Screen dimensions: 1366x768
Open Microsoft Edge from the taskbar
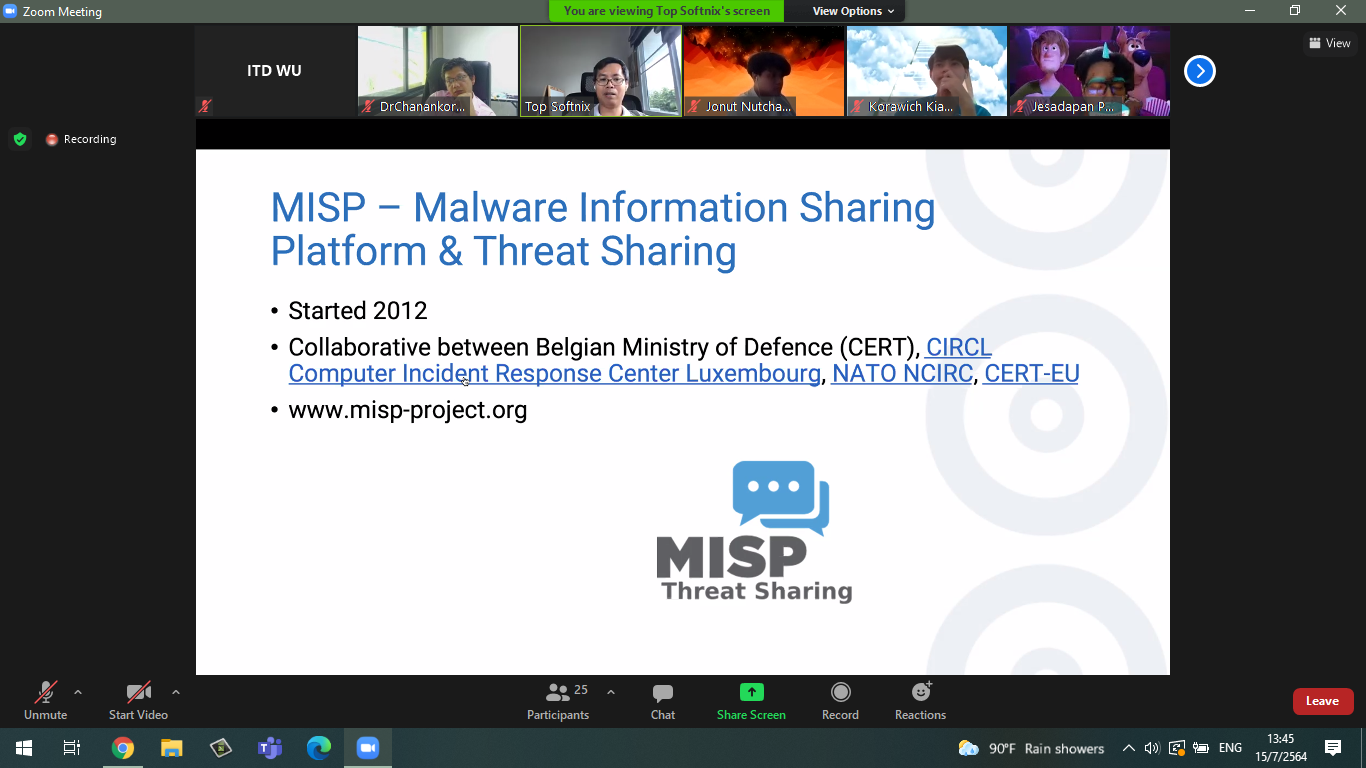(x=319, y=748)
